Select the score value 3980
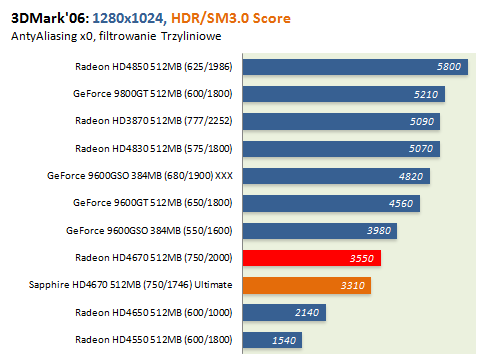The image size is (481, 360). [x=379, y=231]
